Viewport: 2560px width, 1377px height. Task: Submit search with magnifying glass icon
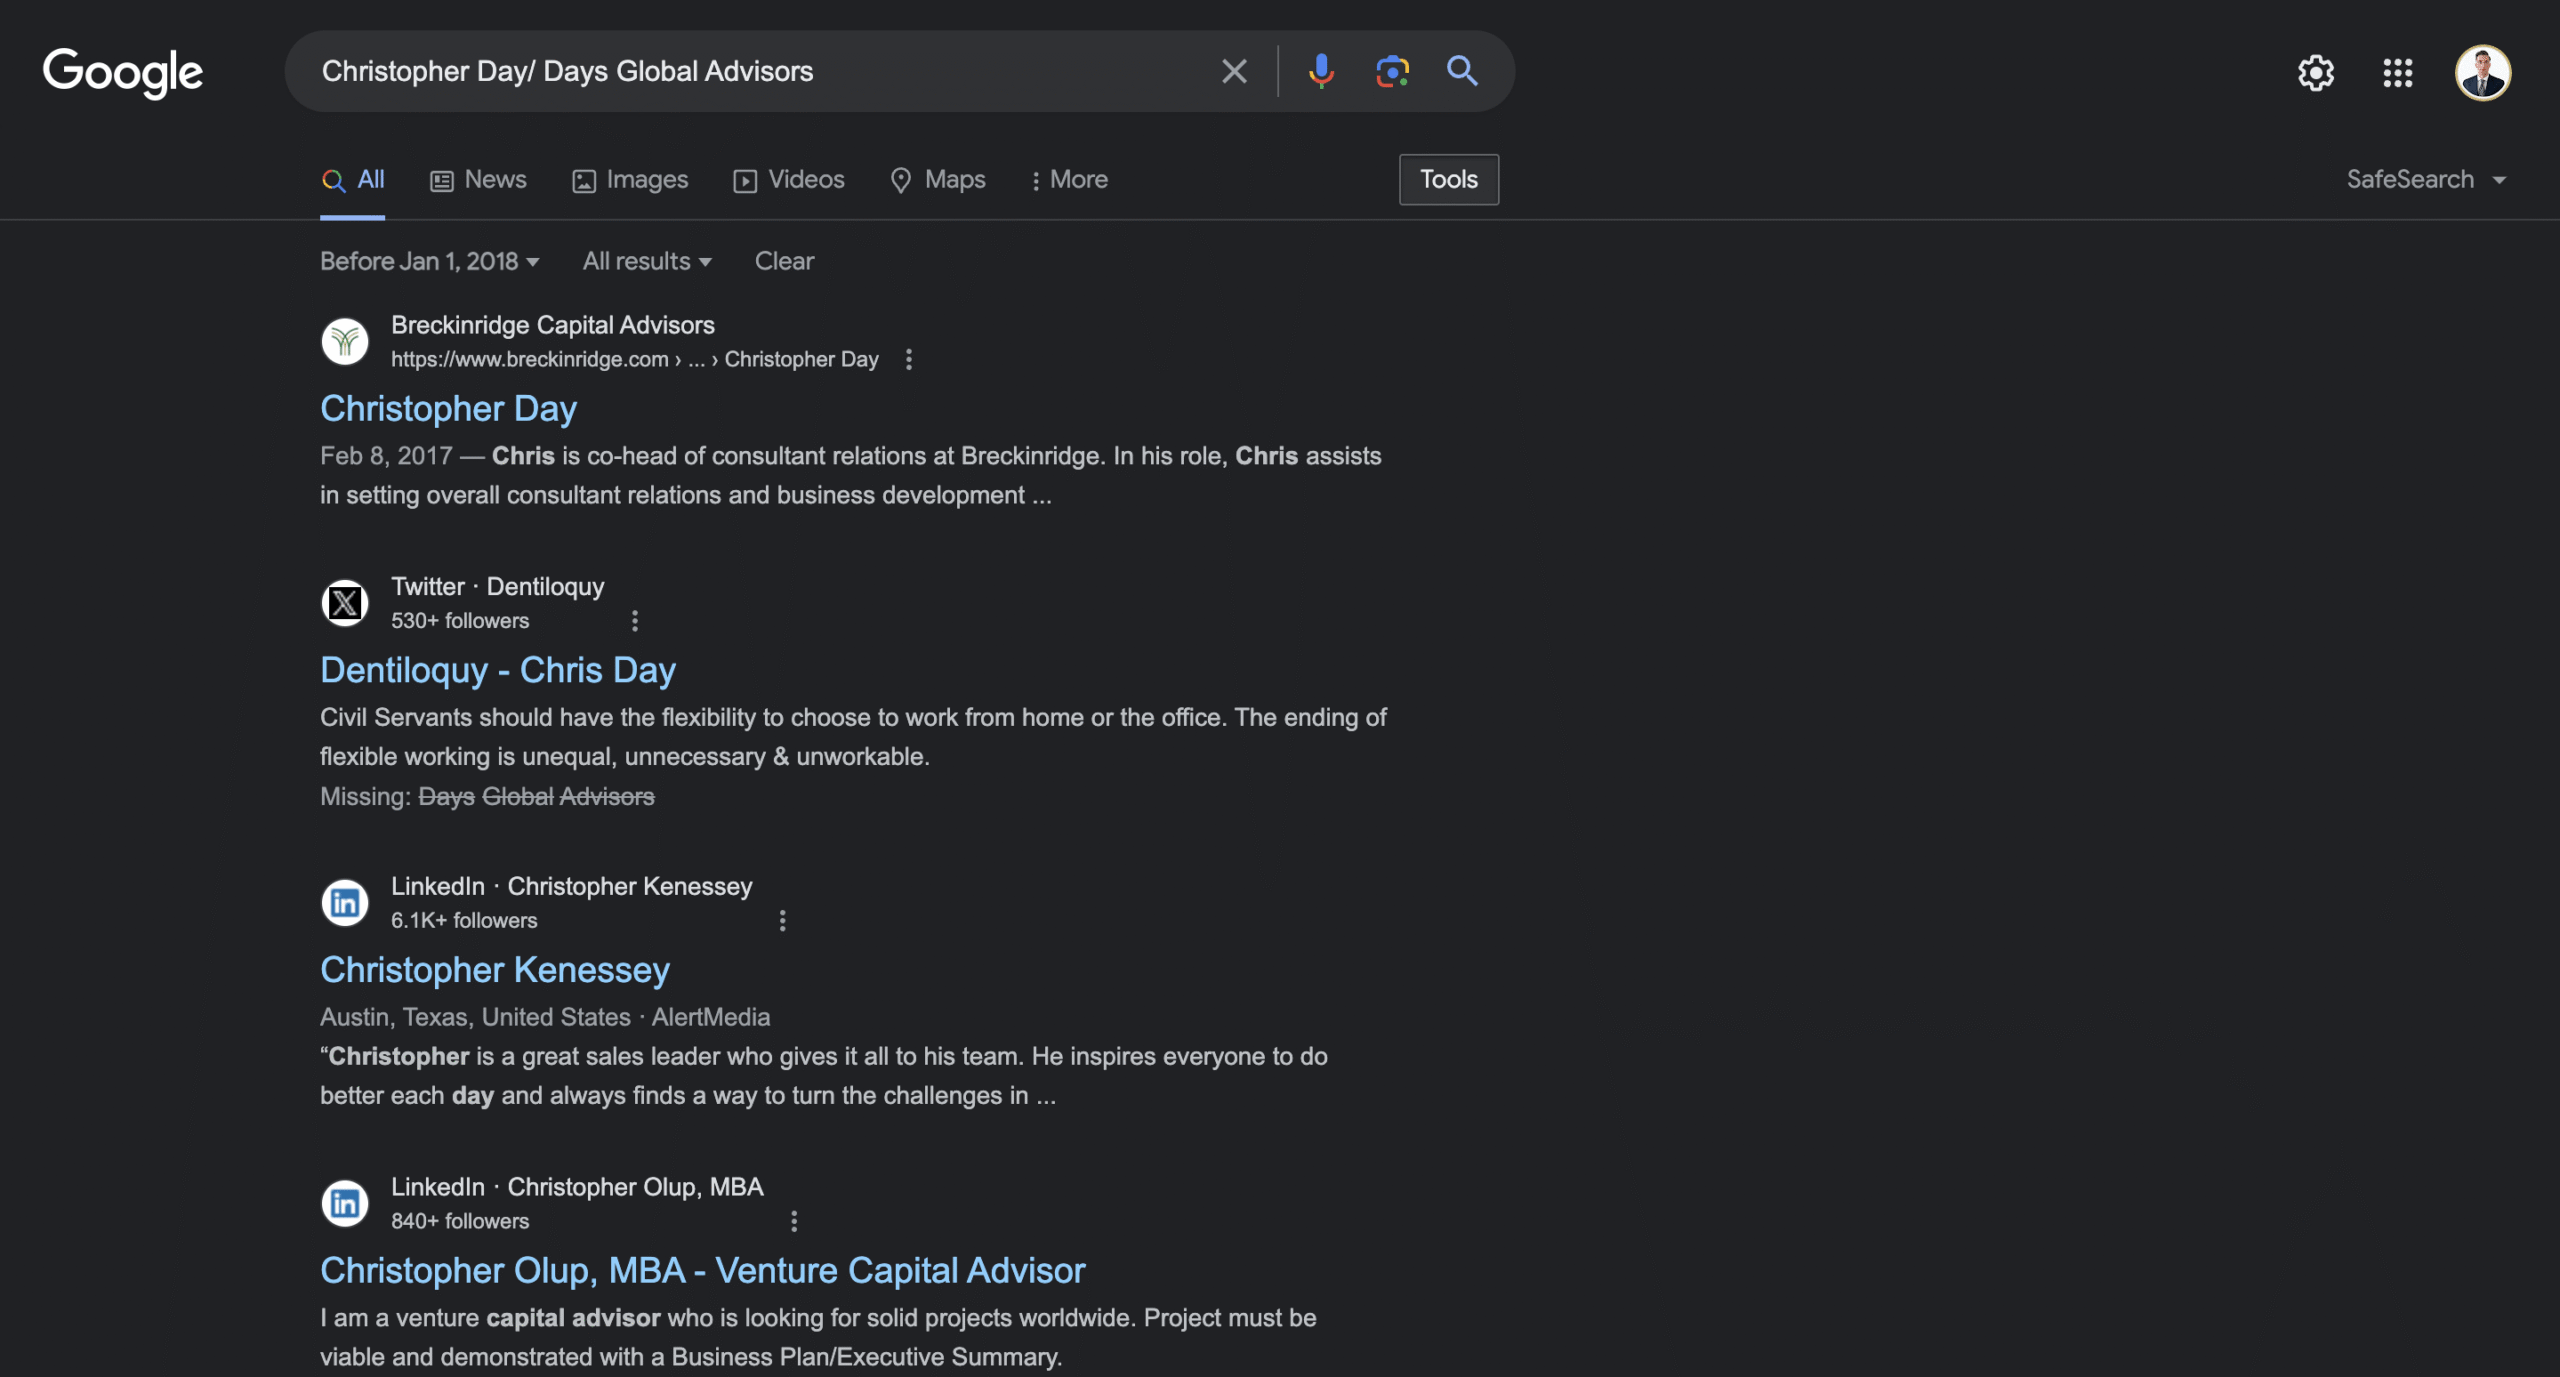1462,71
